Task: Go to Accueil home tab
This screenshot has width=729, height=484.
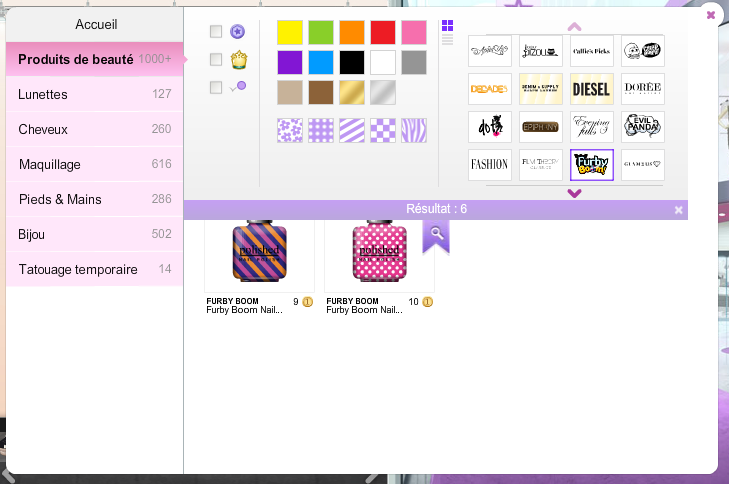Action: click(x=95, y=24)
